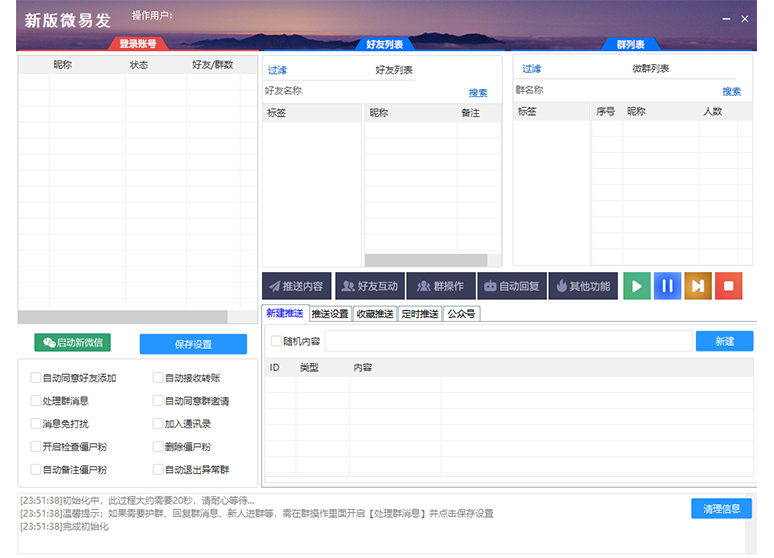Open the 群操作 panel
Image resolution: width=774 pixels, height=558 pixels.
441,286
